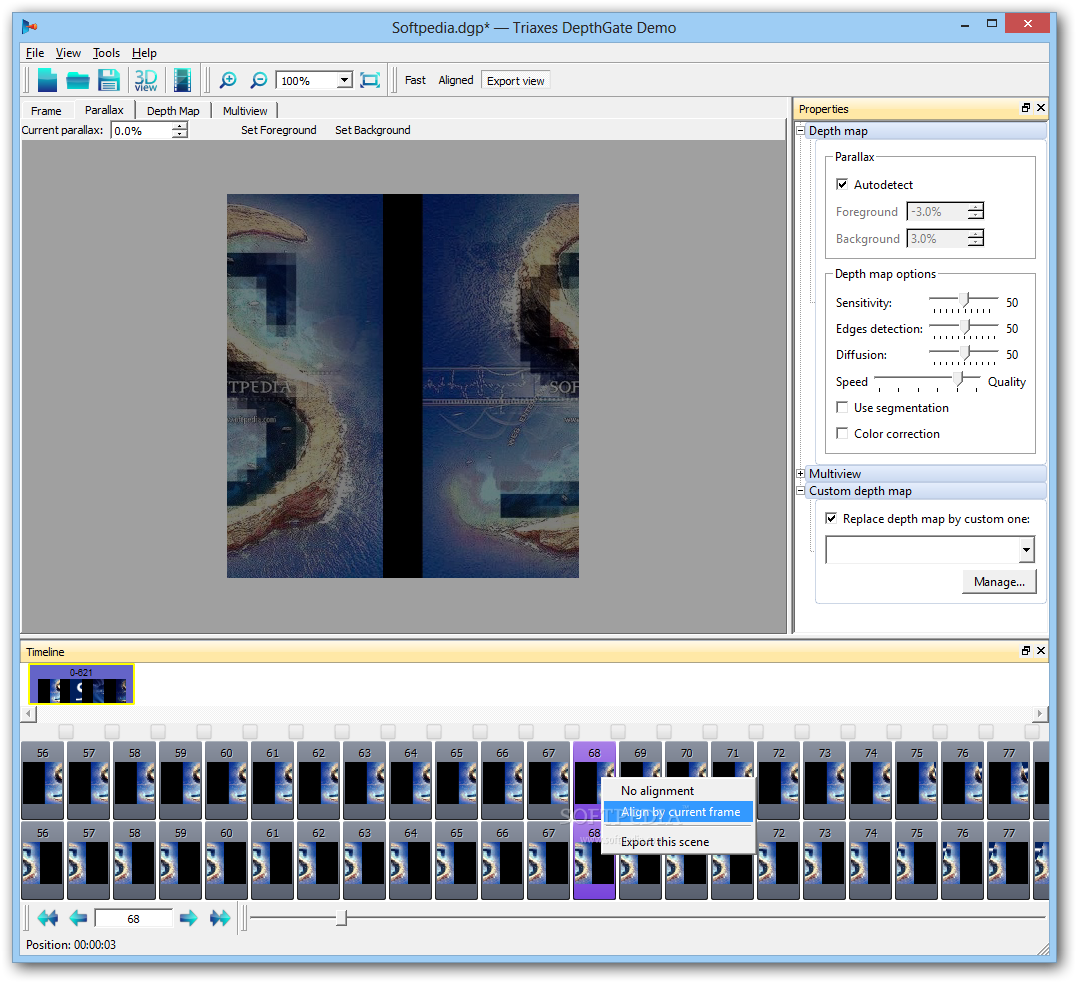The width and height of the screenshot is (1077, 983).
Task: Select the Fast view mode
Action: click(415, 80)
